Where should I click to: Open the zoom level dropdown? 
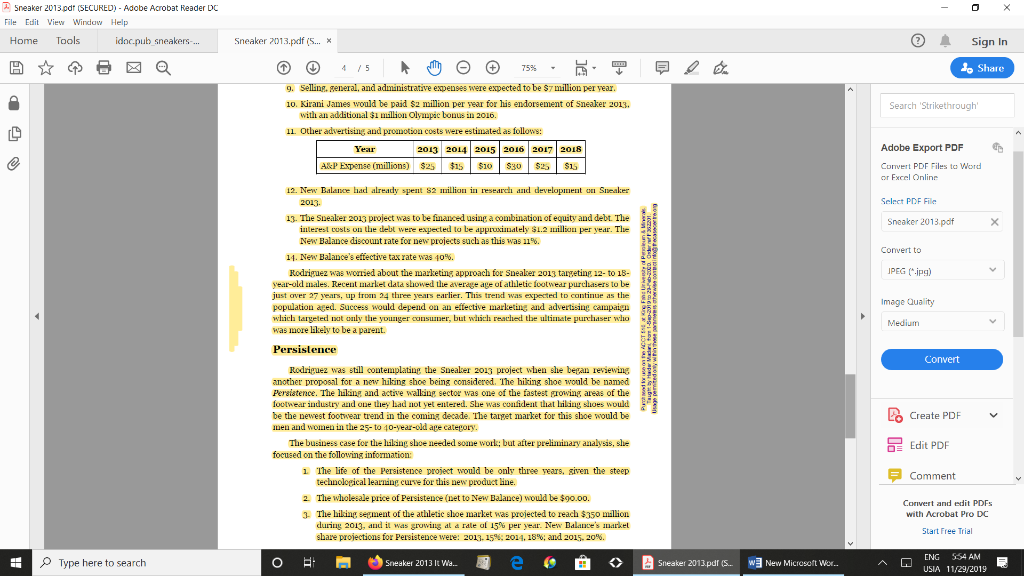(552, 68)
